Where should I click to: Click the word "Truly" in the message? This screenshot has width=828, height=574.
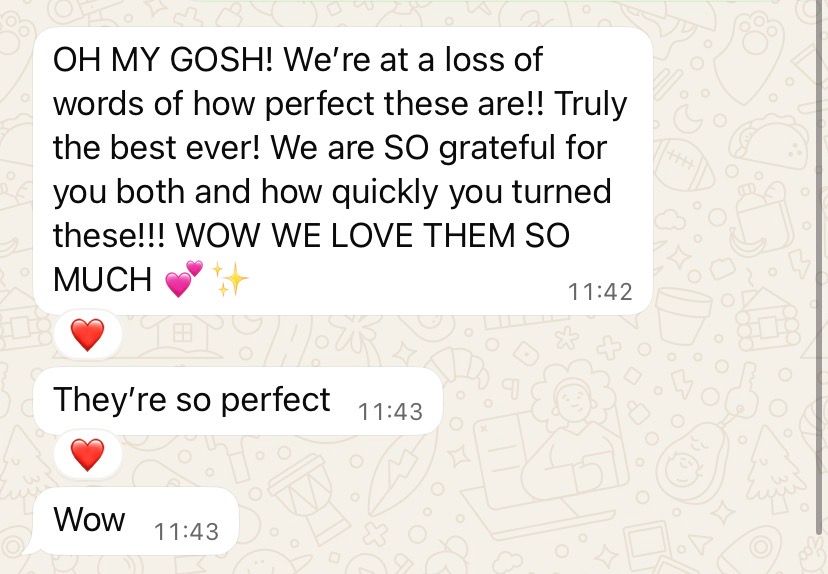click(590, 103)
